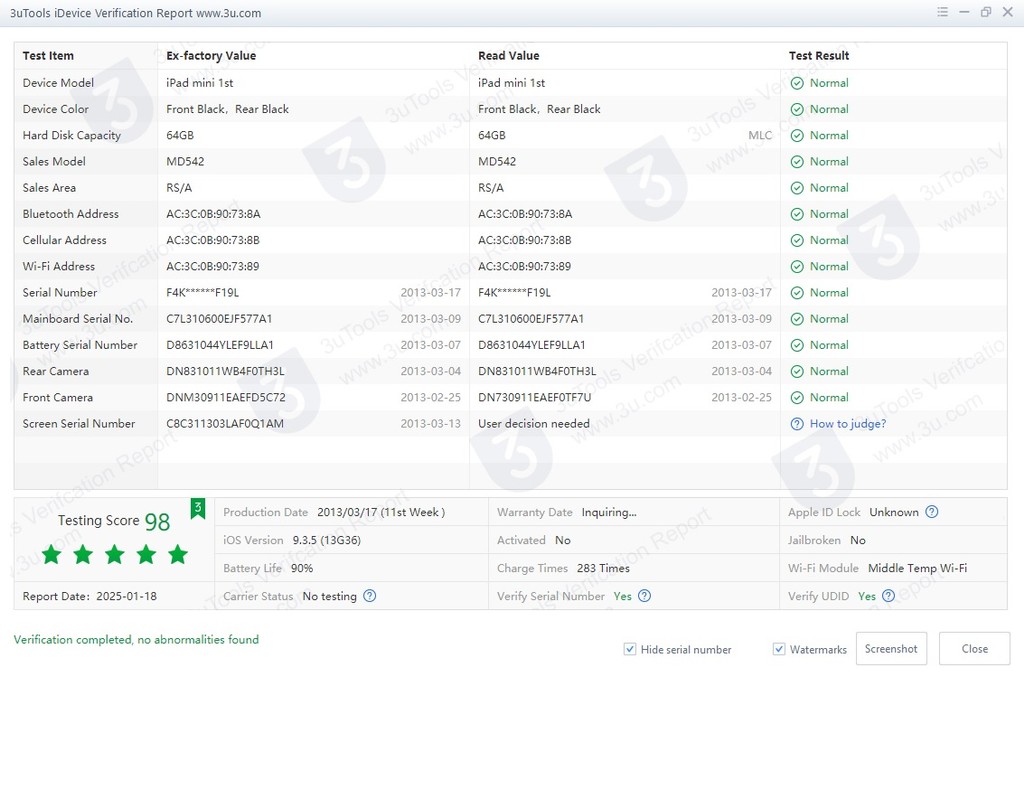Viewport: 1024px width, 810px height.
Task: Click the Normal check icon for Mainboard Serial No.
Action: [797, 319]
